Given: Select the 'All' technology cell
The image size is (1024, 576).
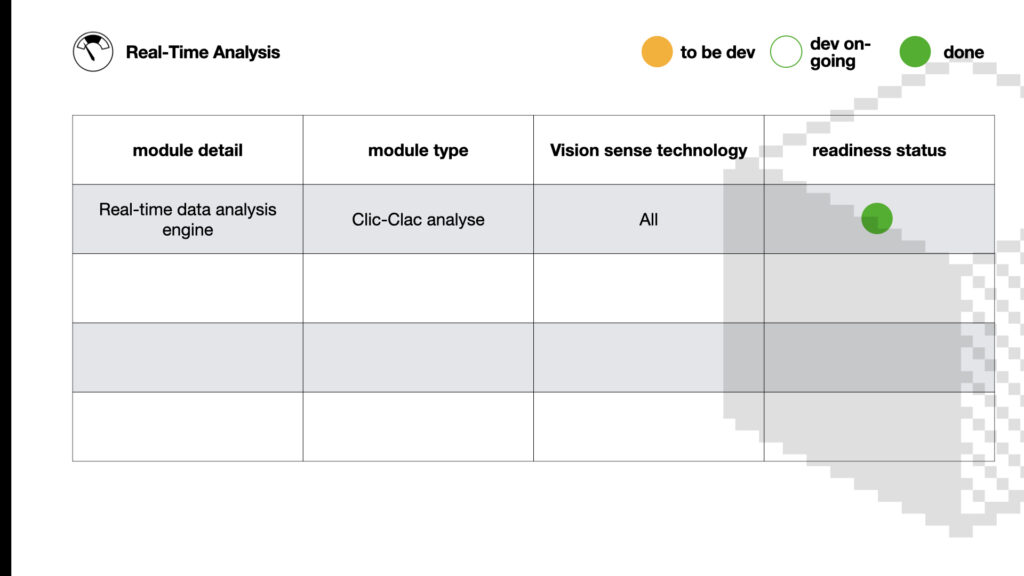Looking at the screenshot, I should [648, 219].
